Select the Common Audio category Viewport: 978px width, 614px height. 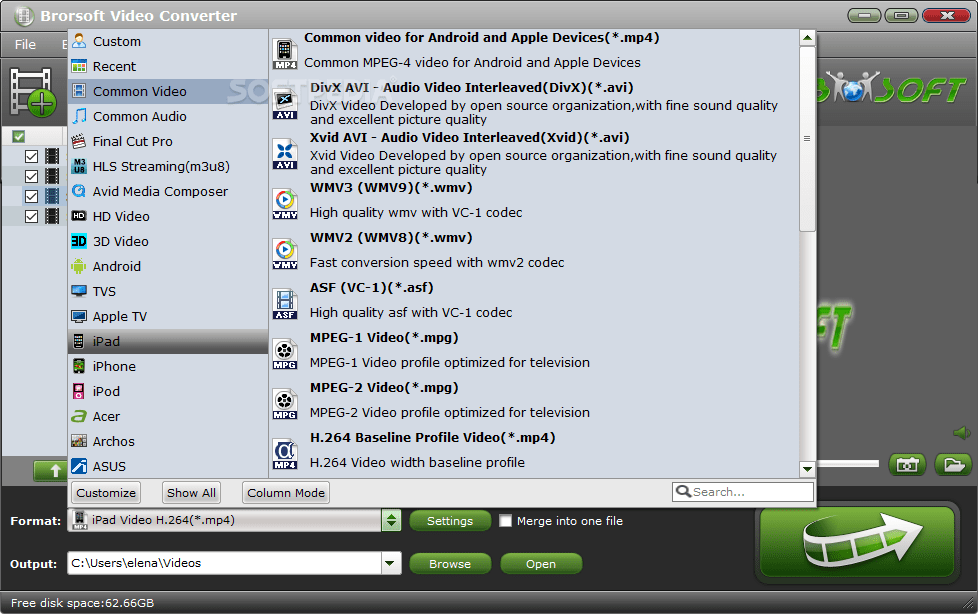[x=168, y=116]
